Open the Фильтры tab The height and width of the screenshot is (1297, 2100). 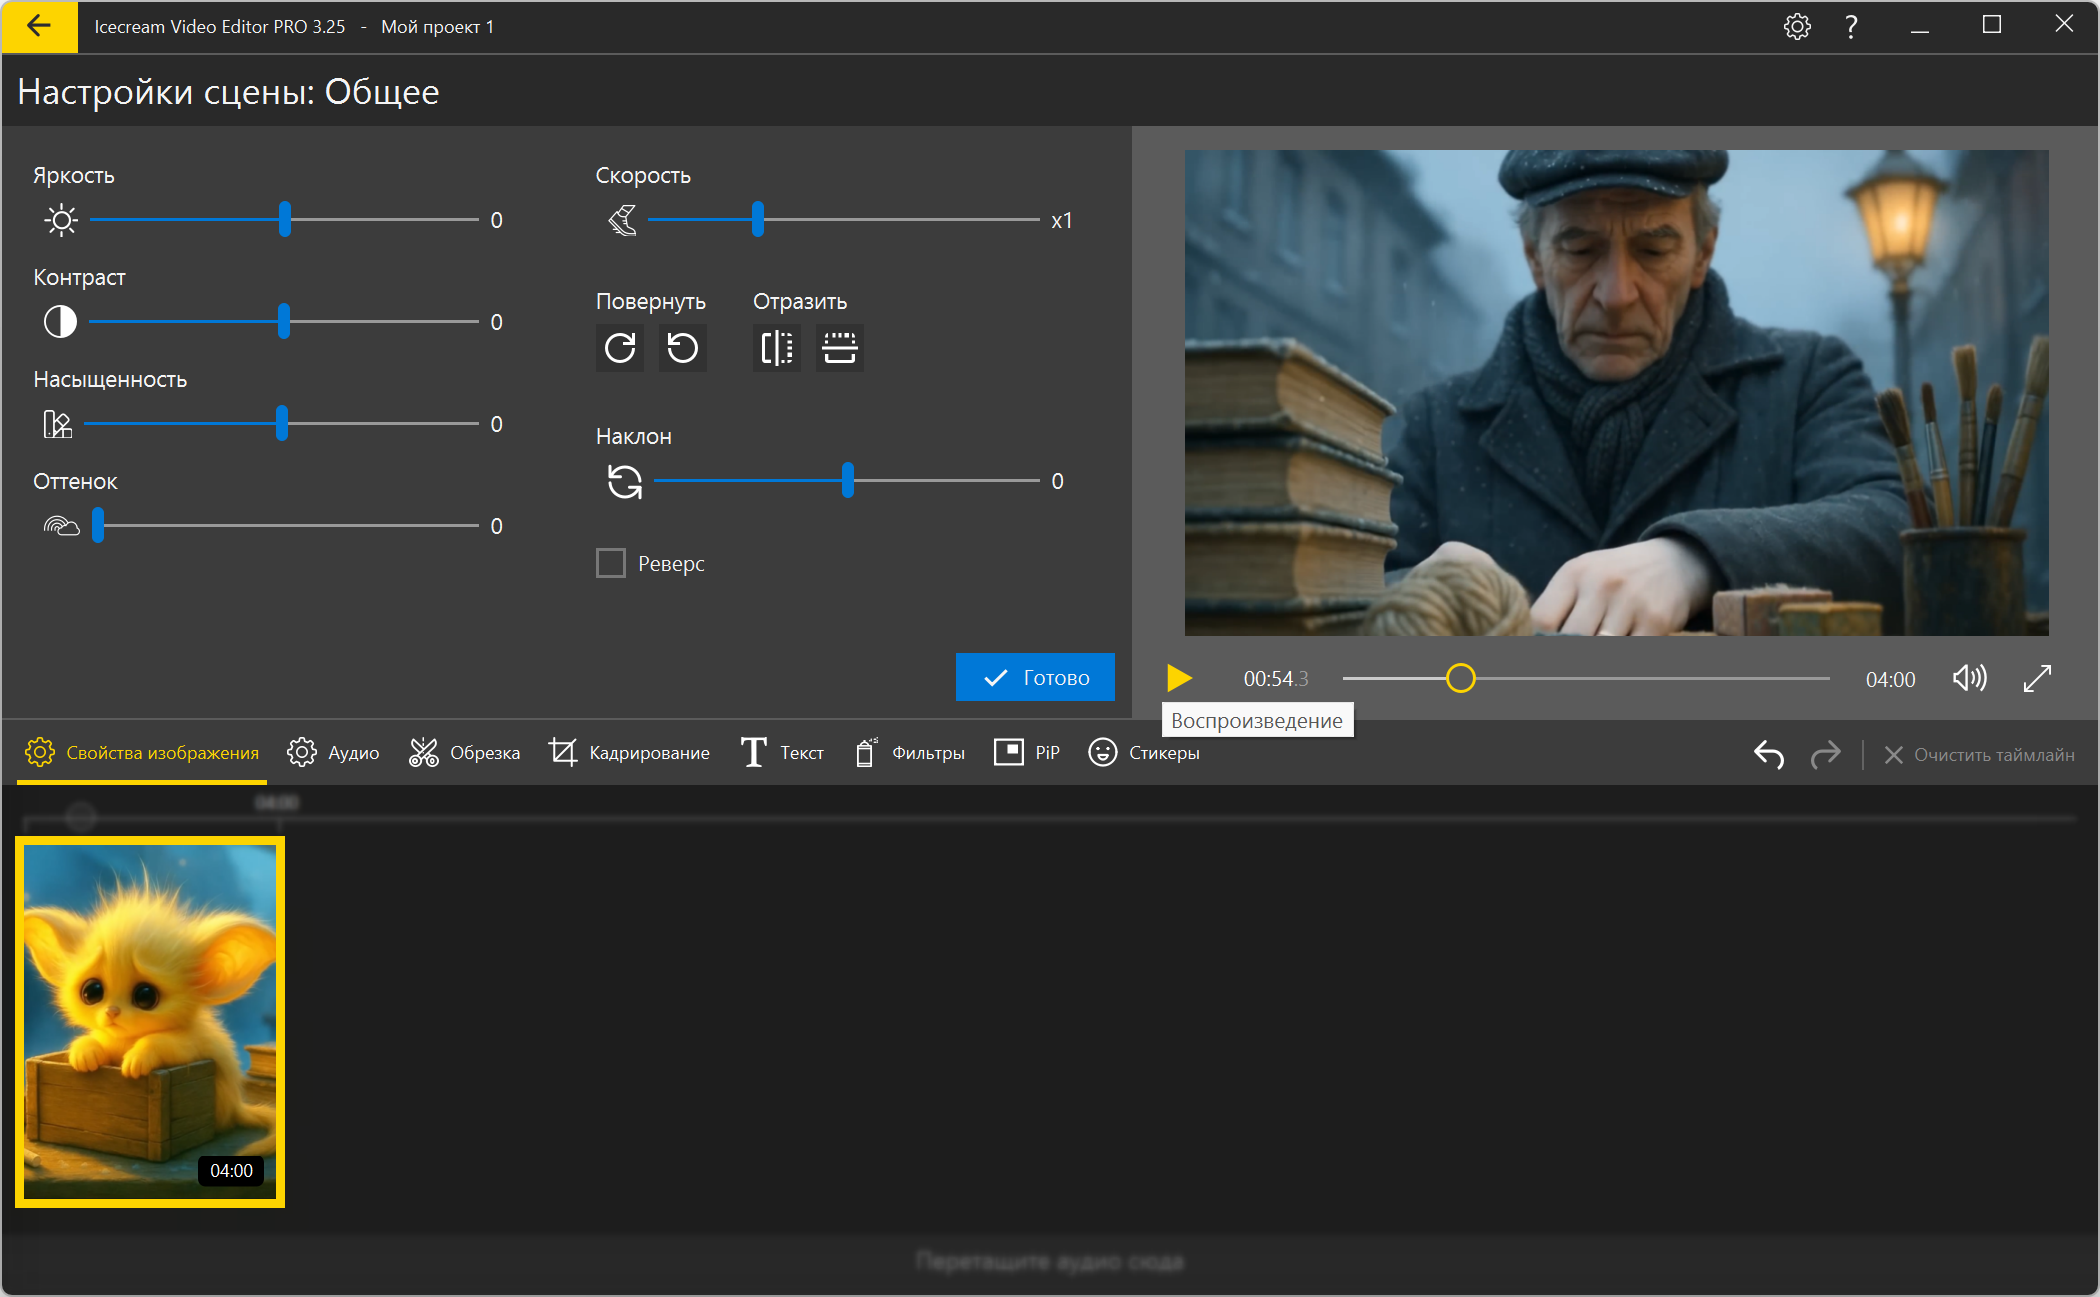pos(910,753)
